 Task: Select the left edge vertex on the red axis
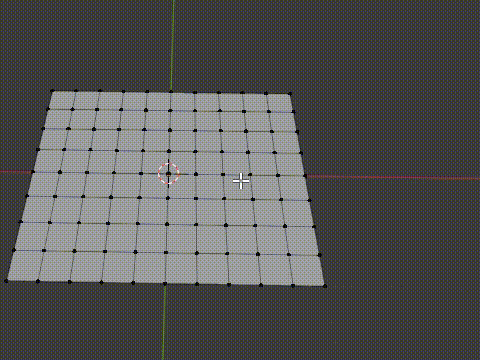point(33,172)
